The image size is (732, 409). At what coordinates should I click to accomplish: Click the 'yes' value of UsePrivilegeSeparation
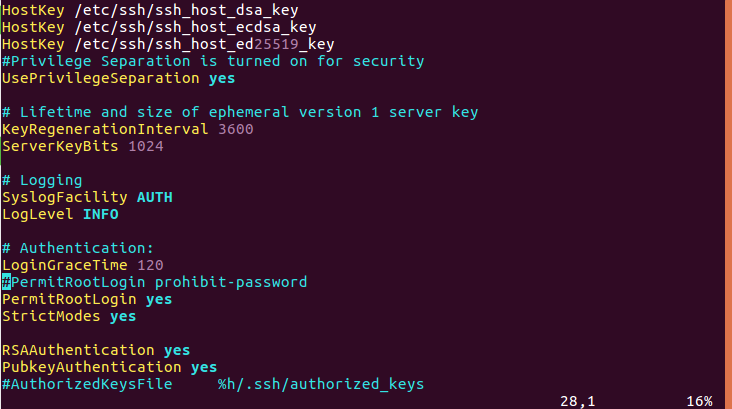click(222, 78)
